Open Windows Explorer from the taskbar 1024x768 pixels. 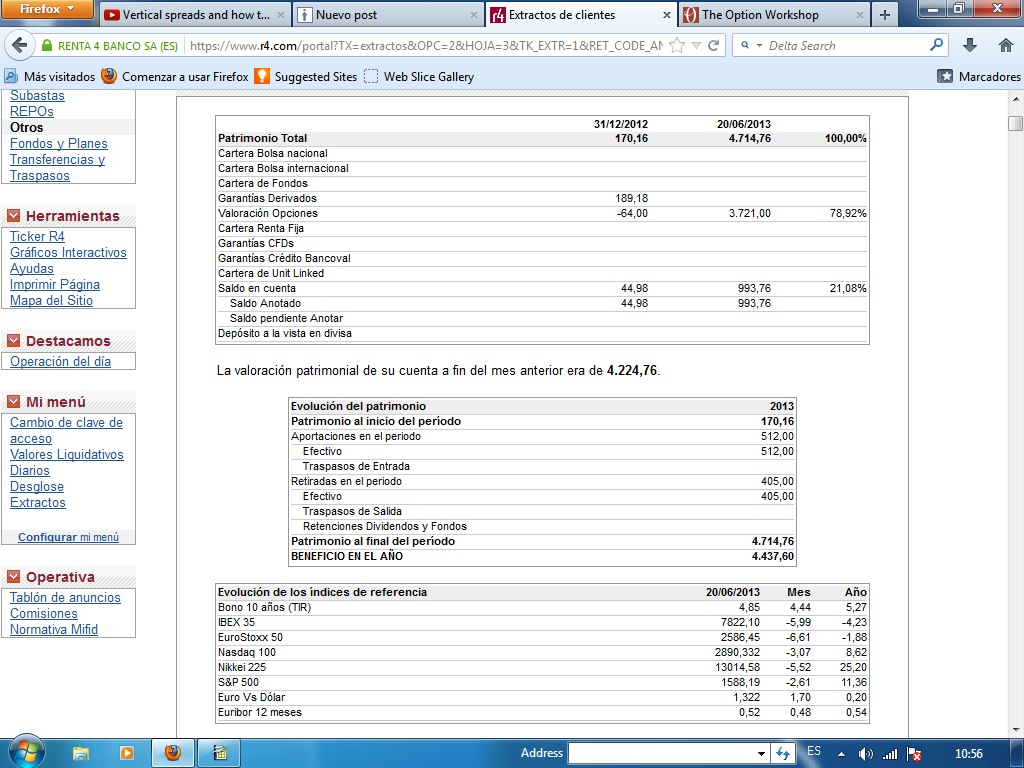click(x=81, y=754)
